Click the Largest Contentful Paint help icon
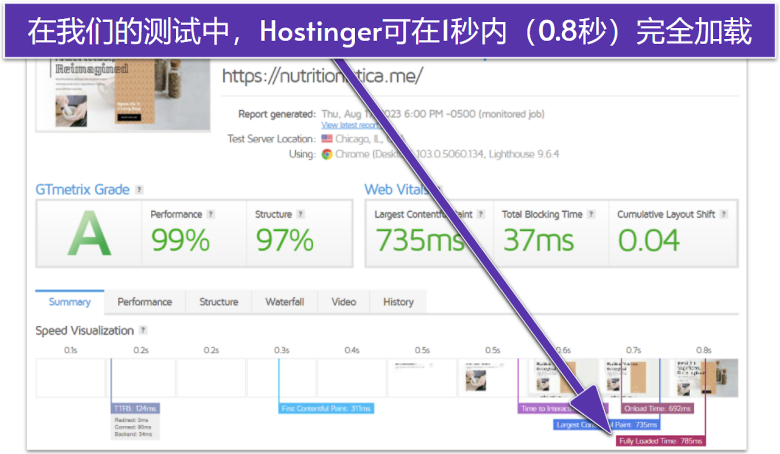Screen dimensions: 780x454 [481, 214]
